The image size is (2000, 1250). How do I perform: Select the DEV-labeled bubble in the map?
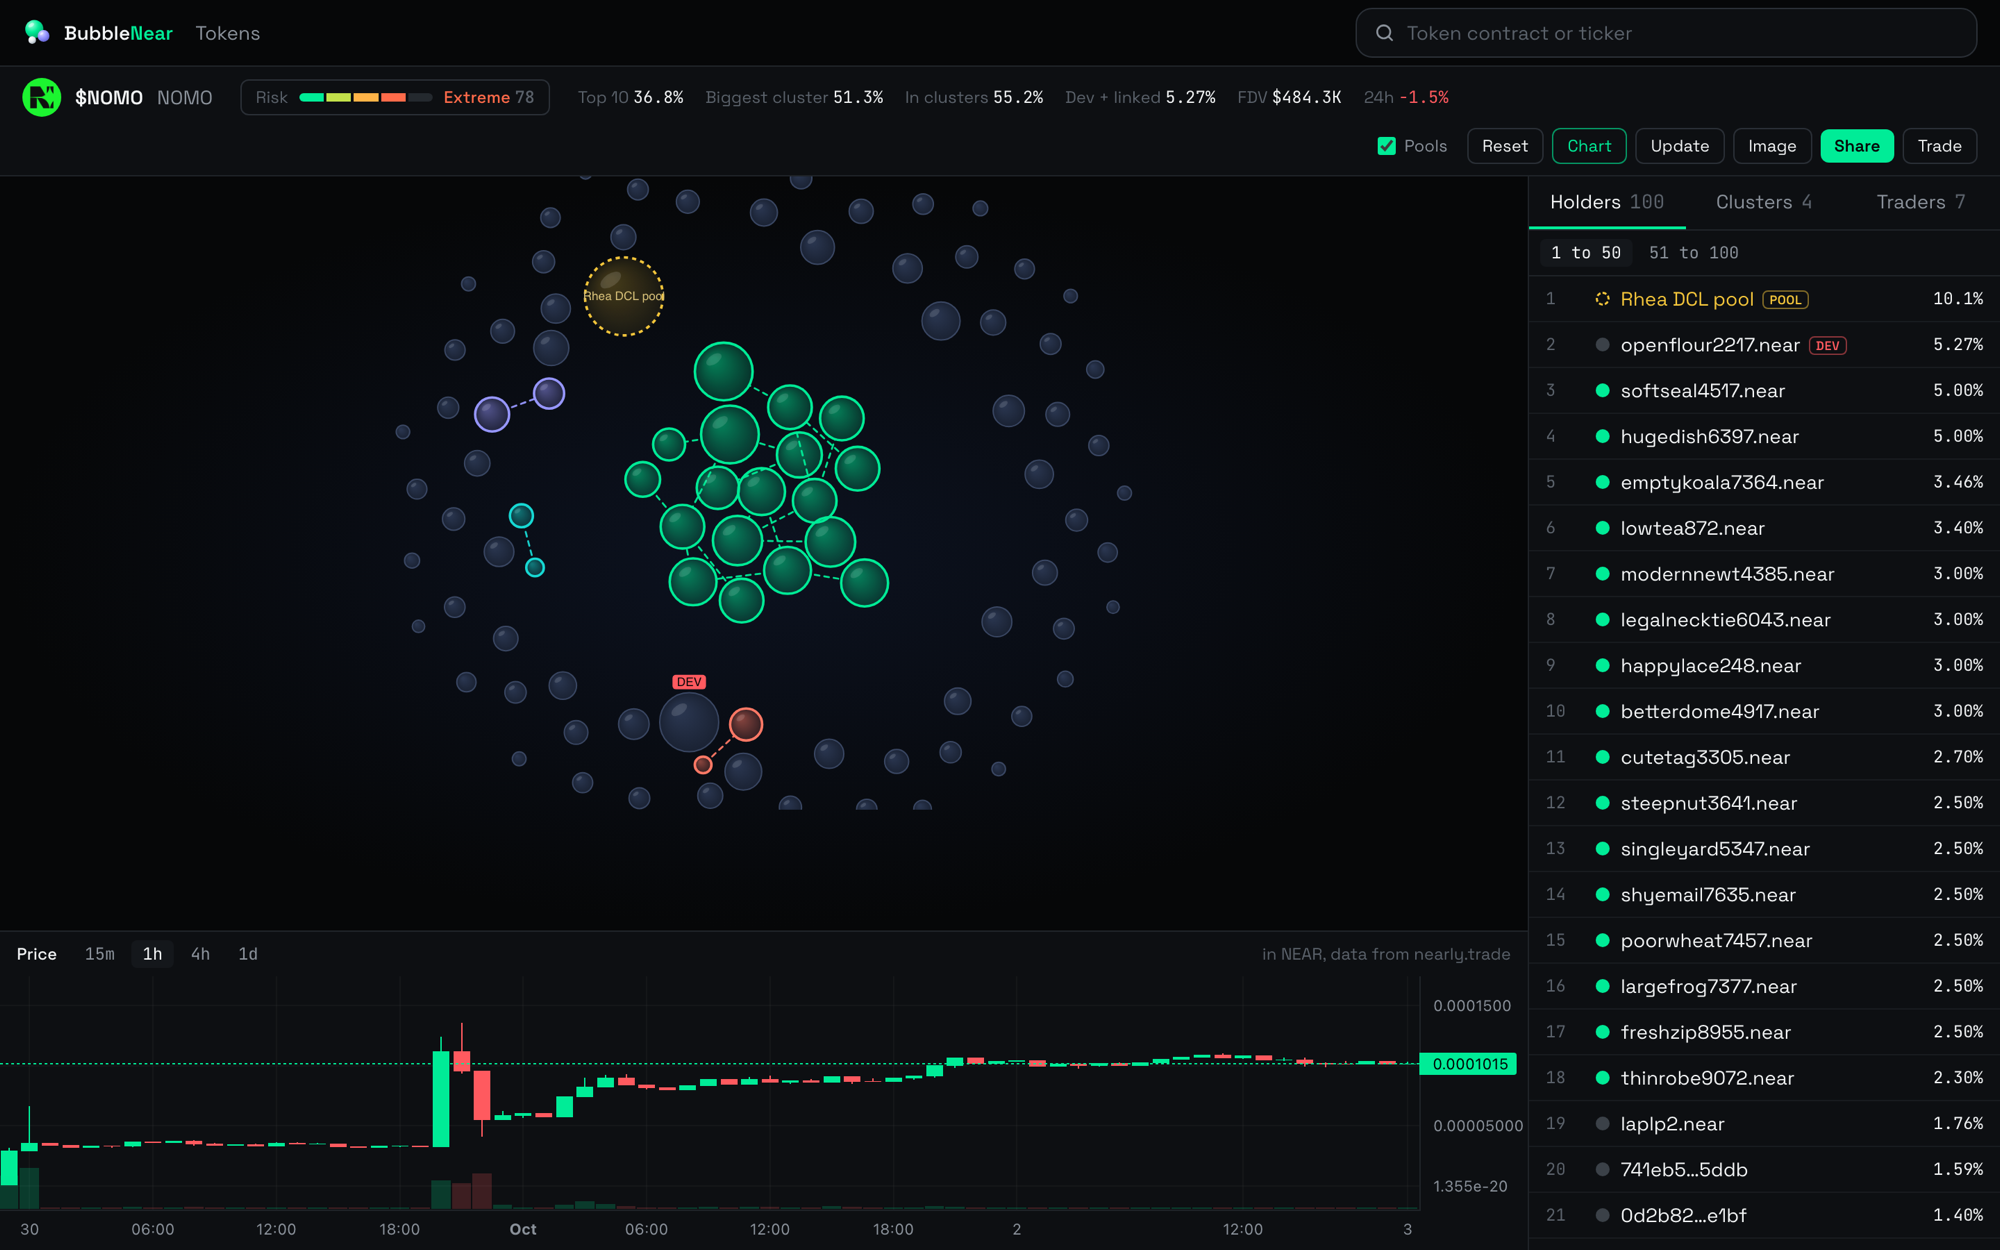[689, 722]
